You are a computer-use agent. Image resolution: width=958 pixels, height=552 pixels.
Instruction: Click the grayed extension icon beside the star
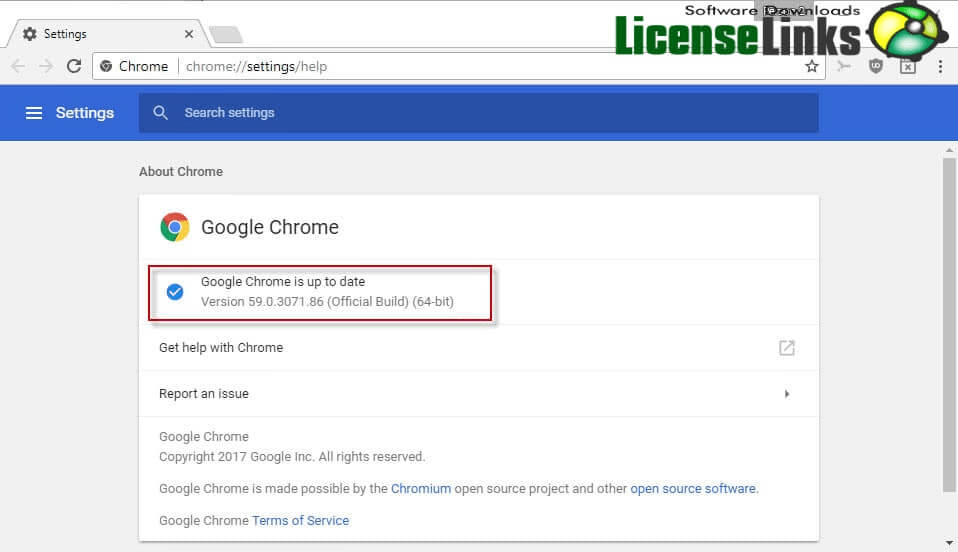pos(844,66)
